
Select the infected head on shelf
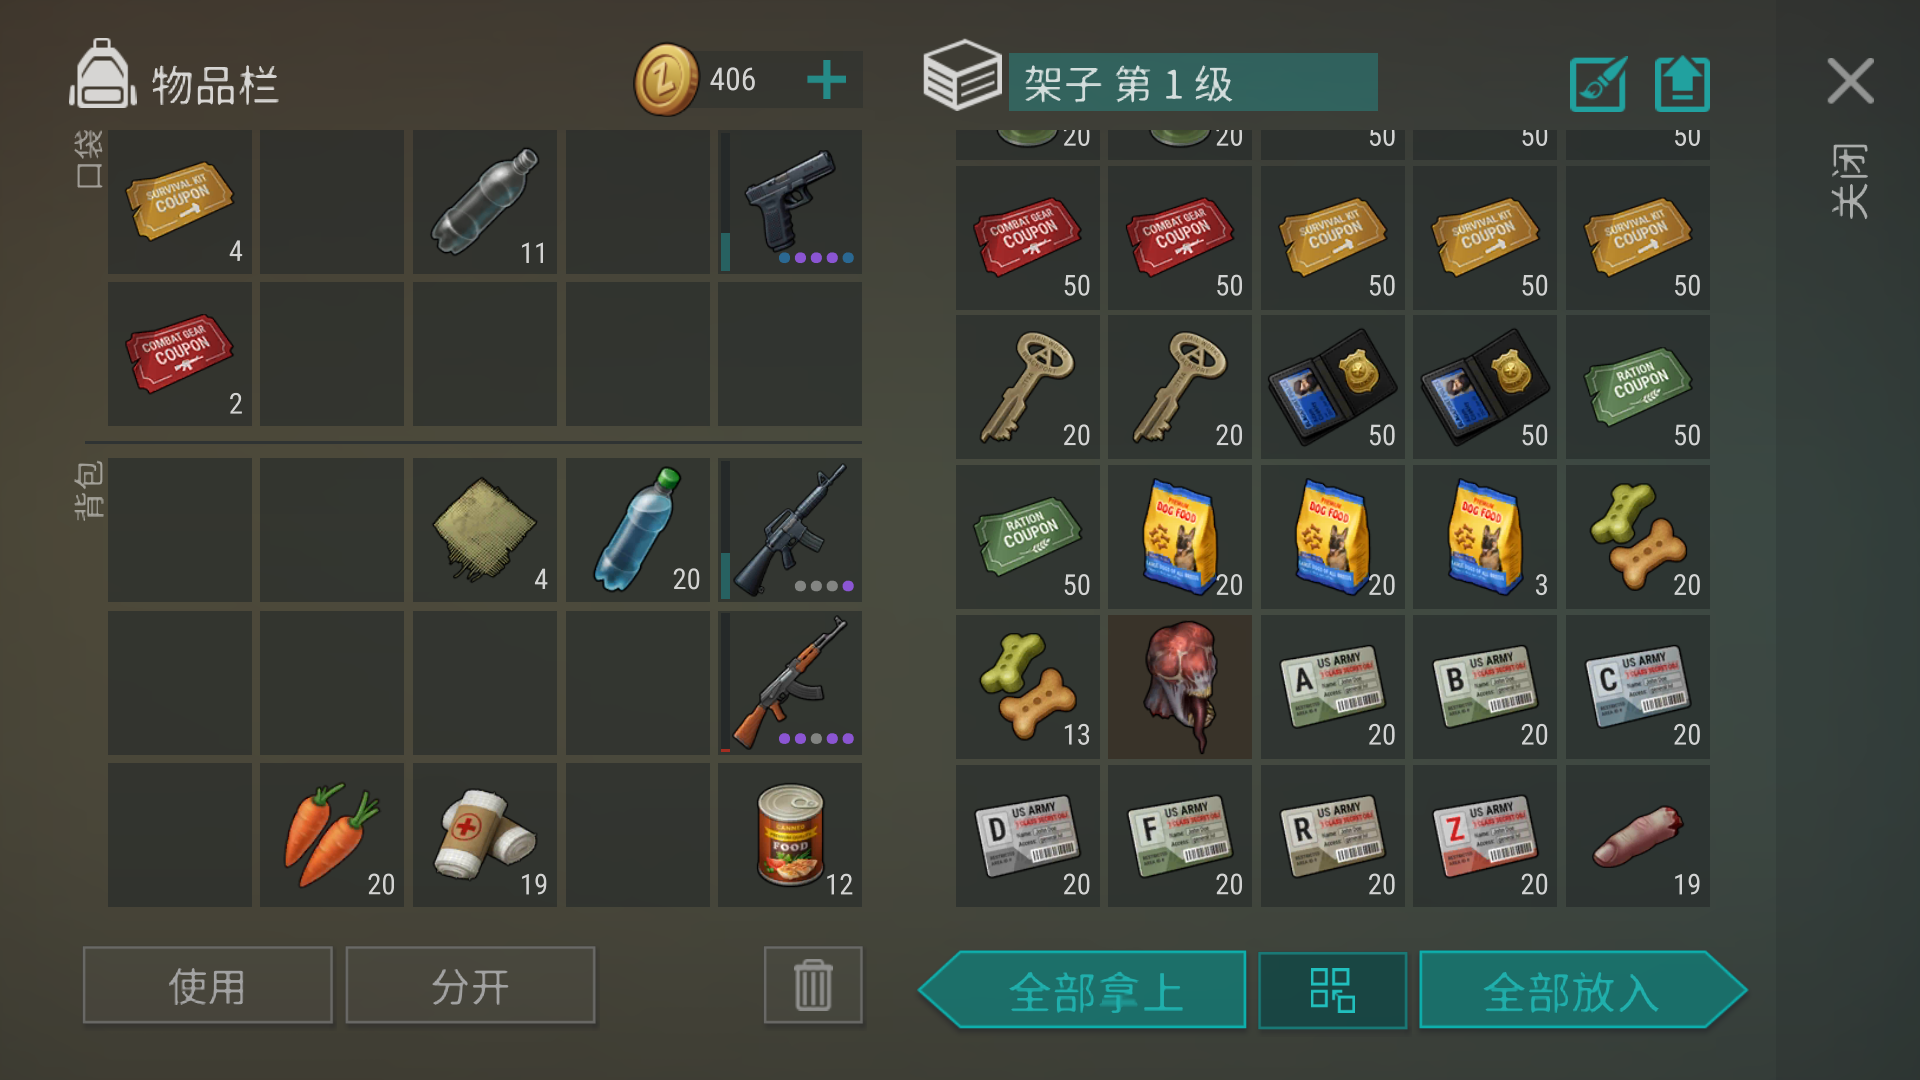[1180, 687]
